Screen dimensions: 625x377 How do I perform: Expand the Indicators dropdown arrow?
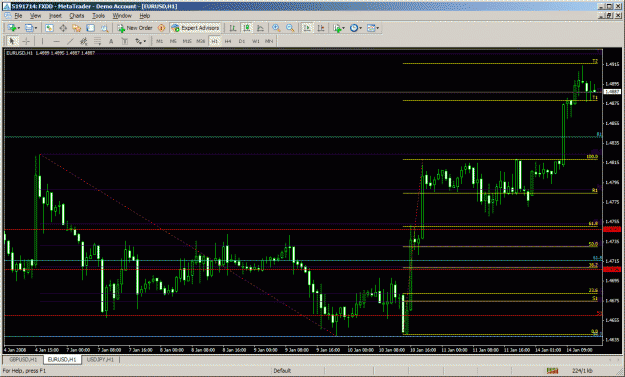click(x=344, y=28)
